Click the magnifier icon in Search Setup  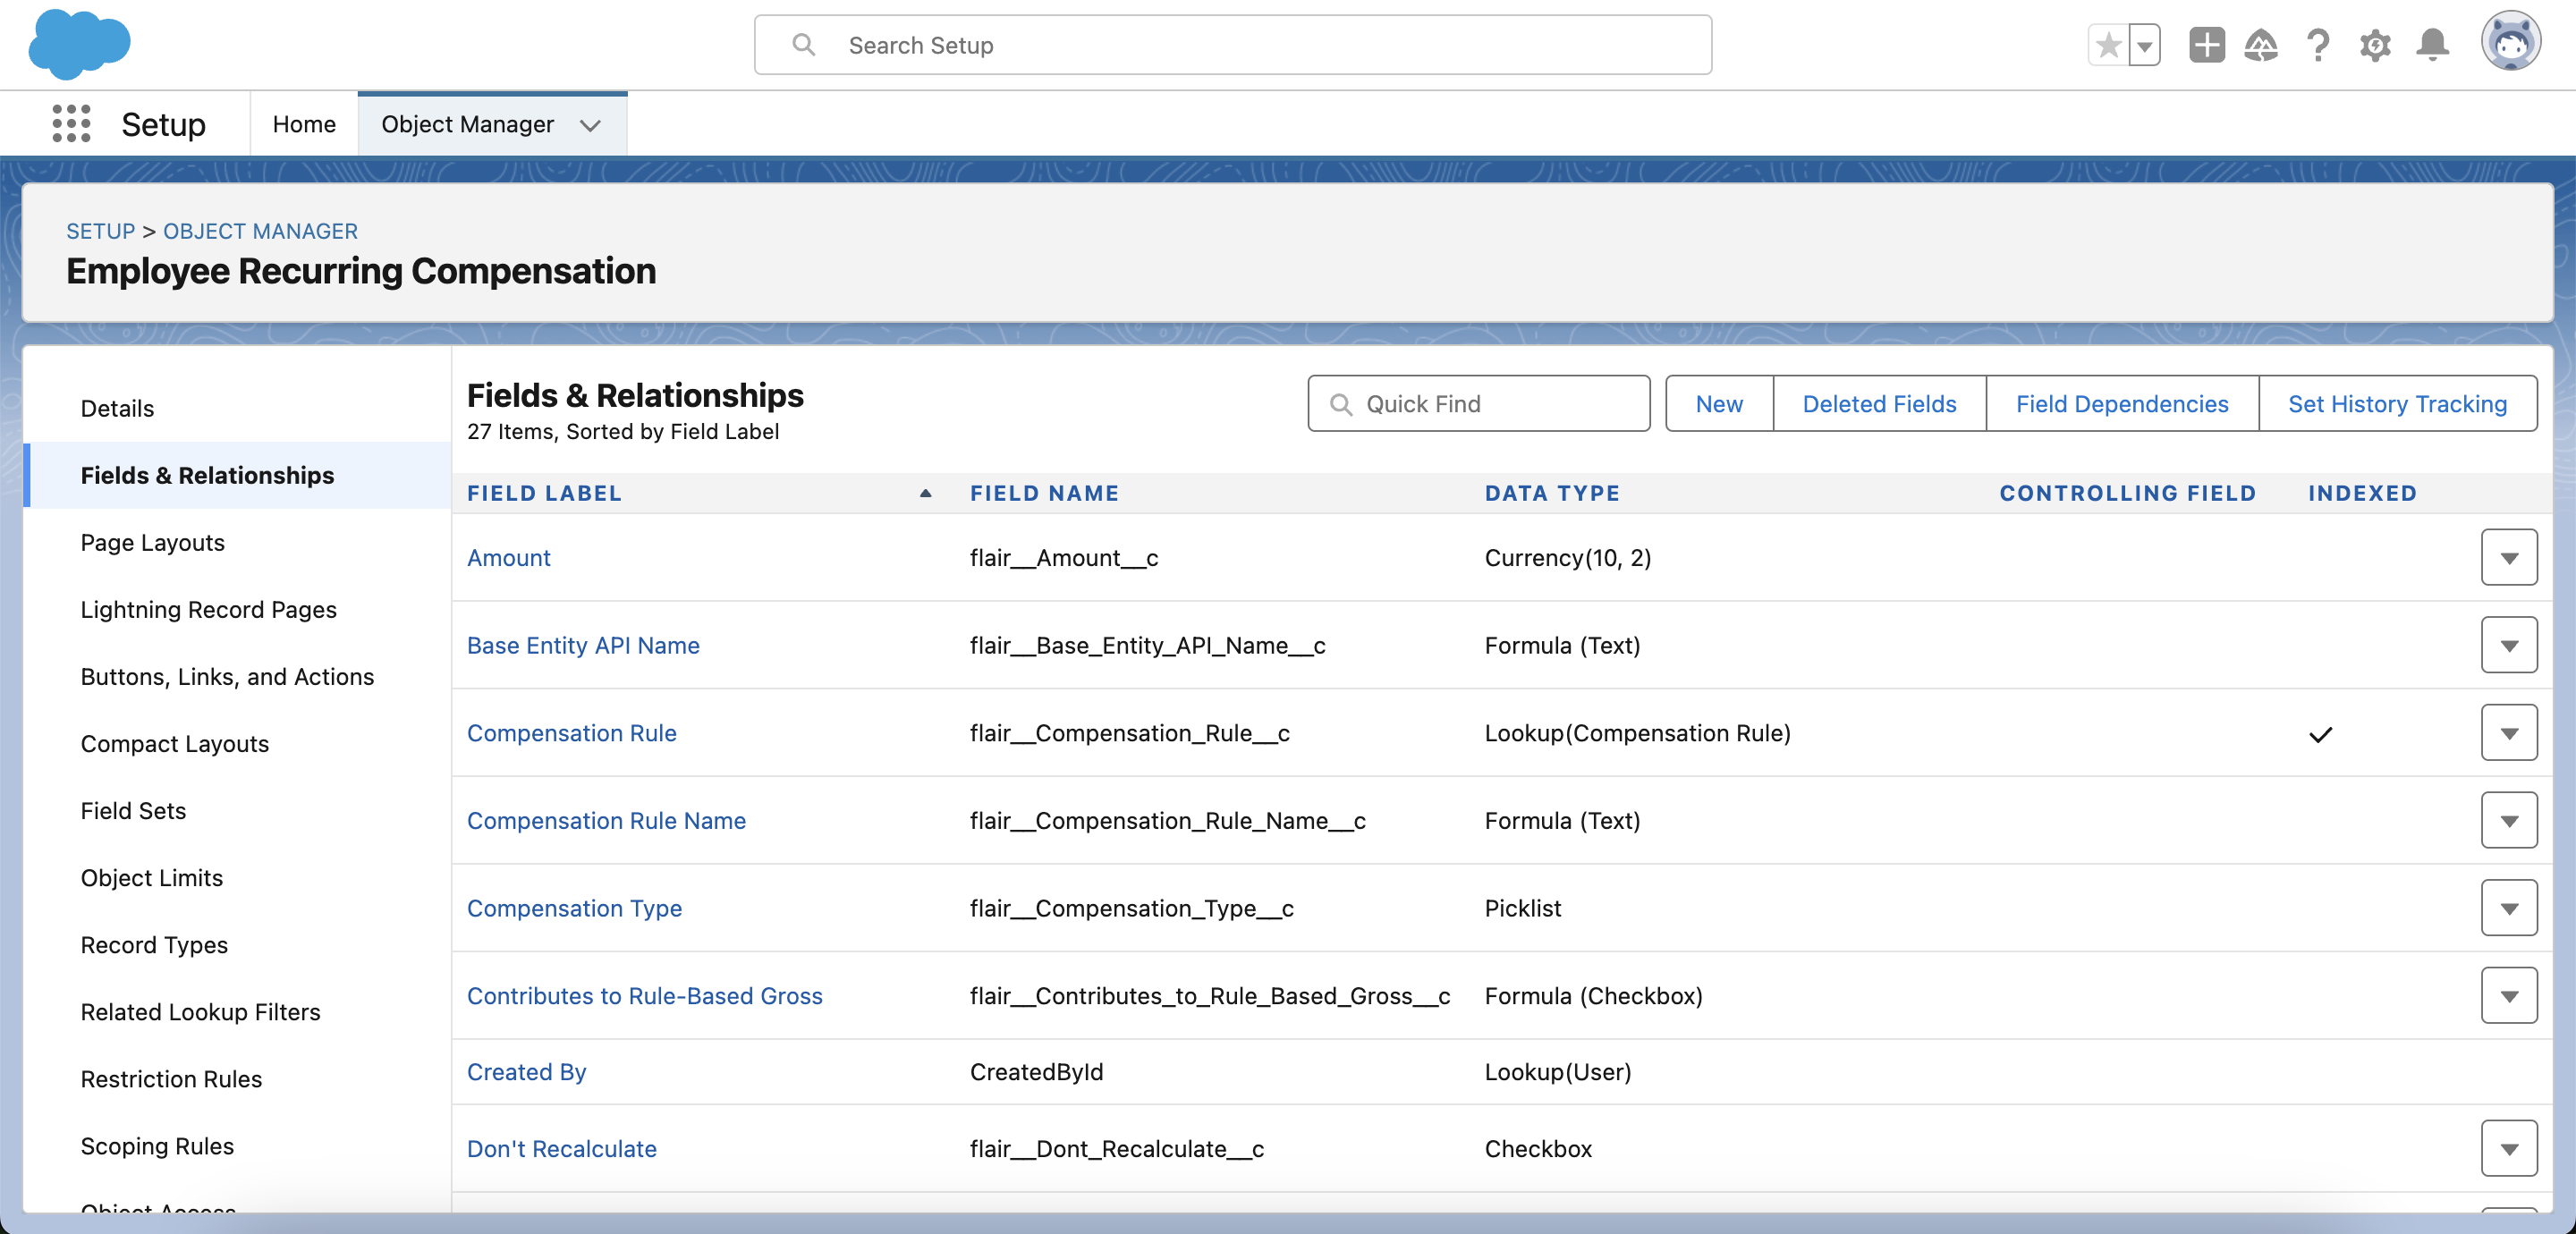(x=806, y=45)
